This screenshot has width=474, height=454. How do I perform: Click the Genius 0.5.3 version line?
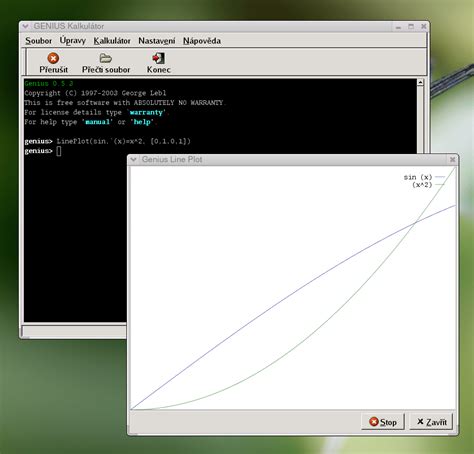(x=49, y=83)
